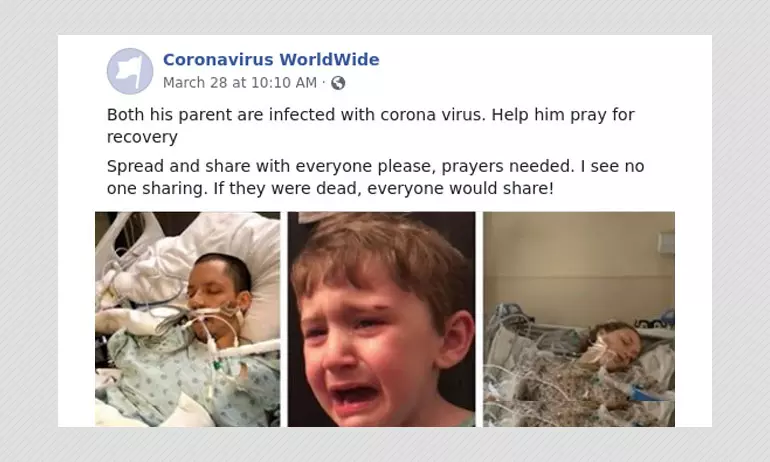Viewport: 770px width, 462px height.
Task: Click the globe public privacy icon
Action: [x=338, y=83]
